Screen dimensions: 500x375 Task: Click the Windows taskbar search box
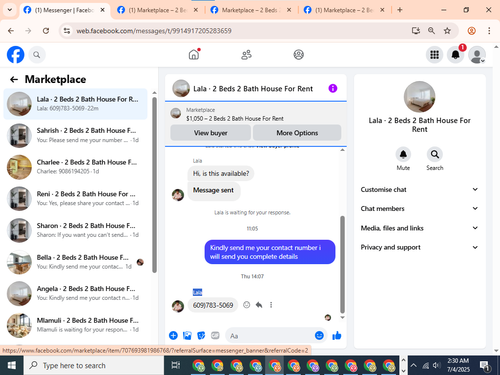(x=94, y=366)
